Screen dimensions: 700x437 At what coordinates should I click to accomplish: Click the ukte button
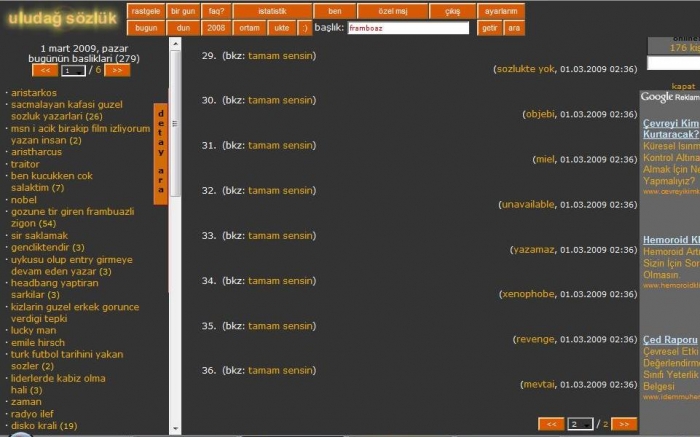(282, 28)
